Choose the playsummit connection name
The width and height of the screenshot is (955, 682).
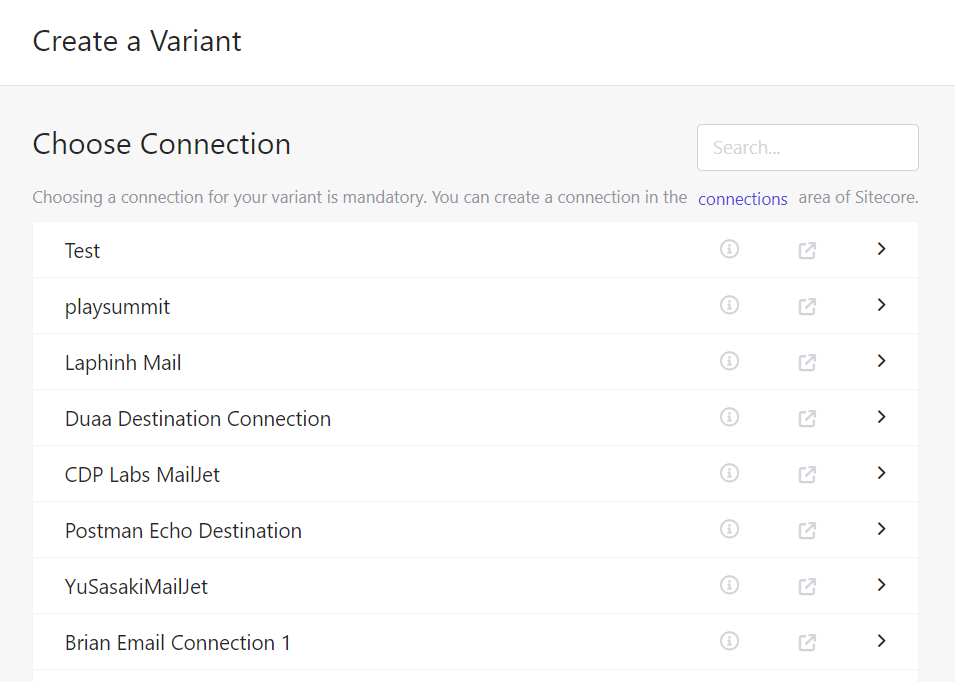pos(117,307)
